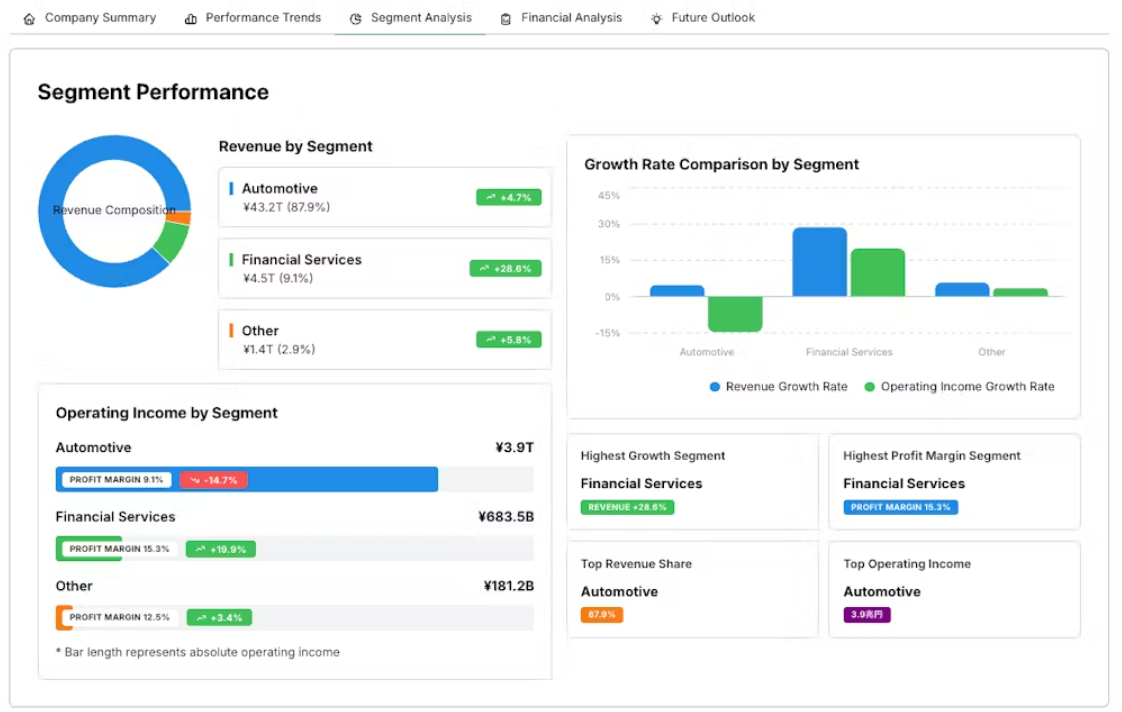
Task: Click the PROFIT MARGIN 9.1% badge
Action: (116, 479)
